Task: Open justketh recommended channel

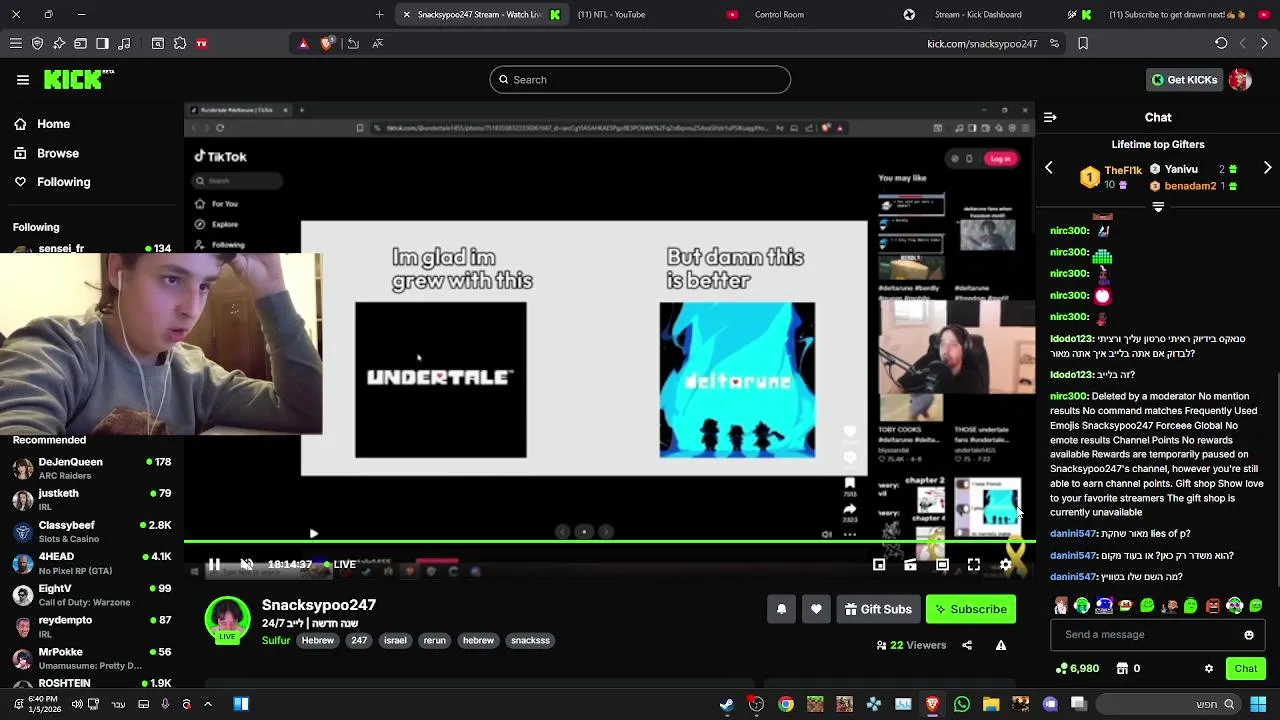Action: point(91,499)
